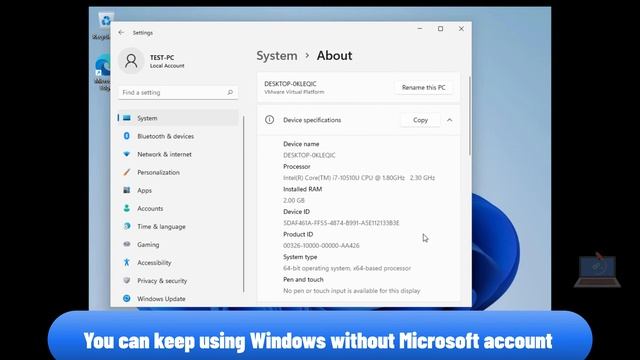
Task: Select Personalization in the sidebar
Action: pos(178,172)
